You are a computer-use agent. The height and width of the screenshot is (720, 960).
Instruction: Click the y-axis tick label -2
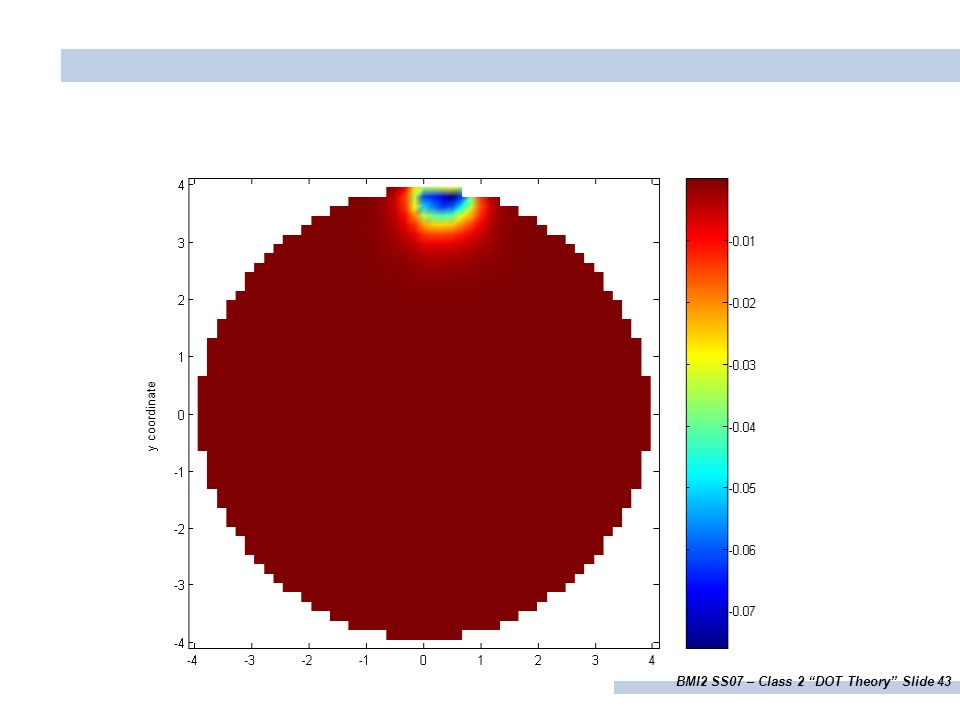179,529
